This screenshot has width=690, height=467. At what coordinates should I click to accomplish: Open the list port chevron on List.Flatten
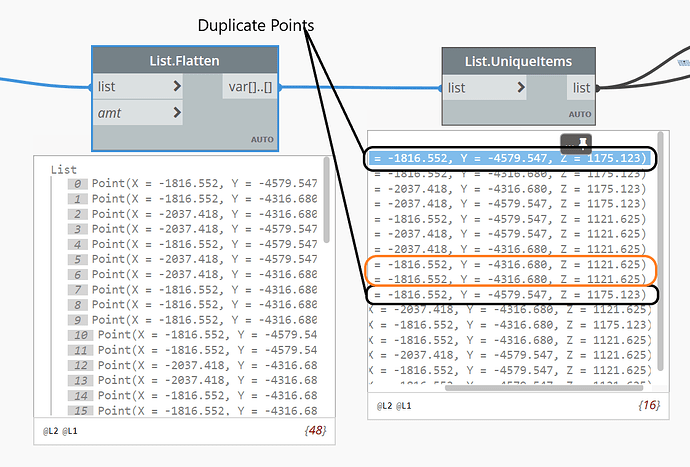(177, 86)
